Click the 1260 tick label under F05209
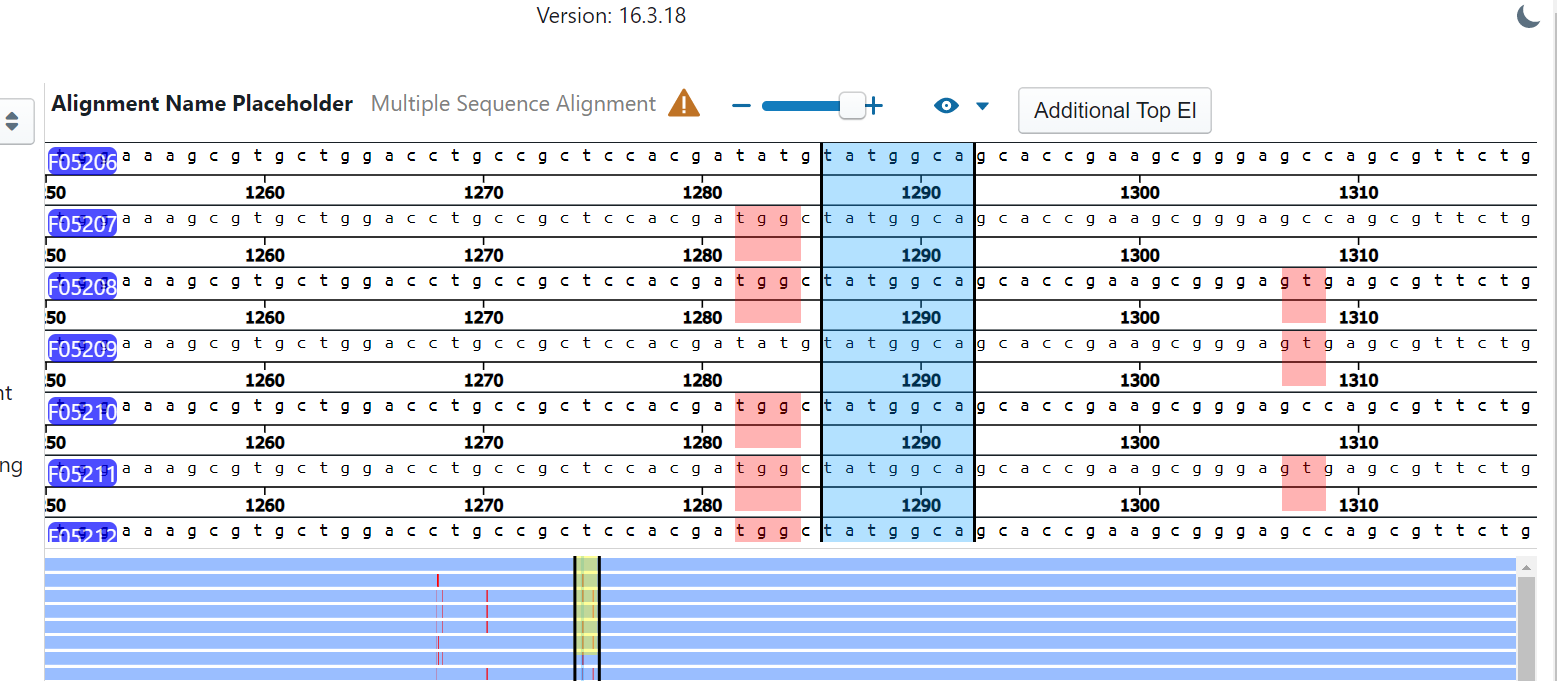The width and height of the screenshot is (1557, 681). coord(265,380)
